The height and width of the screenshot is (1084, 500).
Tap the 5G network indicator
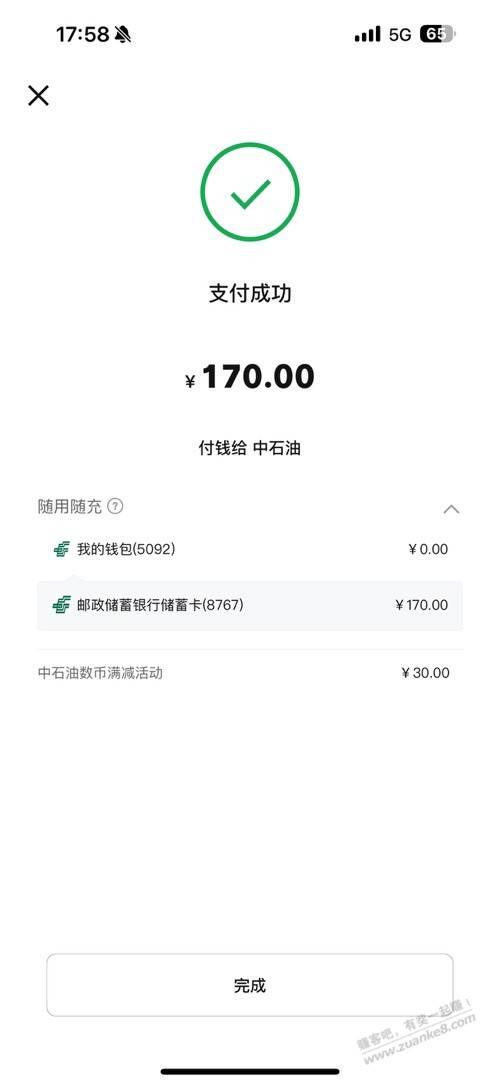click(400, 35)
